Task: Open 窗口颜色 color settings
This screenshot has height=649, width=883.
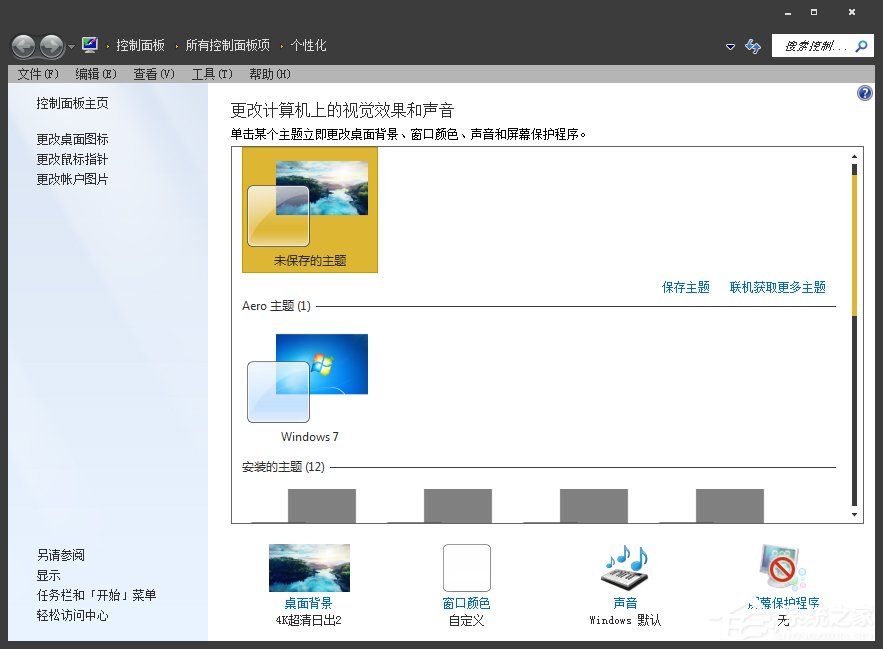Action: pyautogui.click(x=465, y=566)
